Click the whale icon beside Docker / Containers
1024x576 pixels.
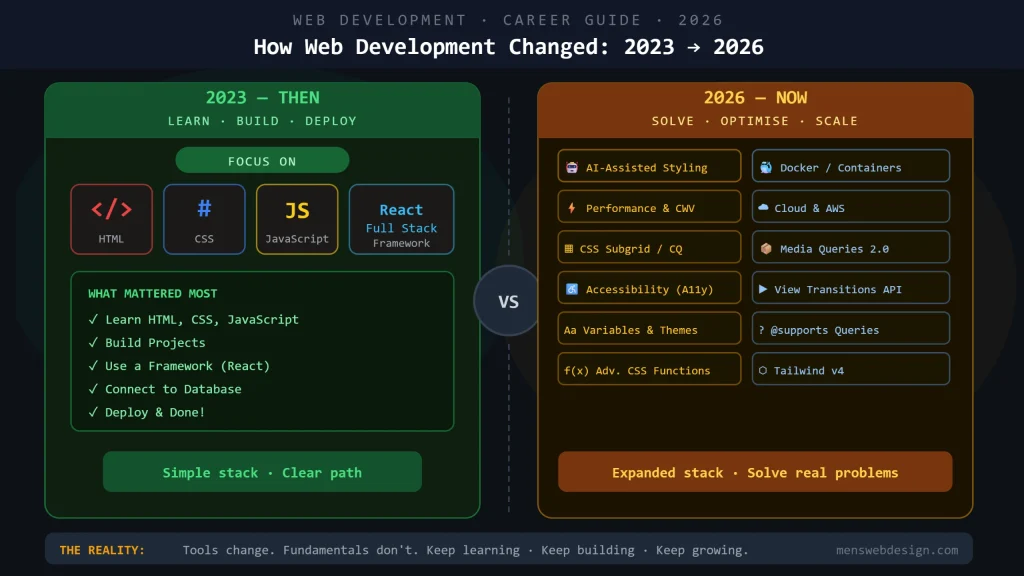(x=766, y=167)
